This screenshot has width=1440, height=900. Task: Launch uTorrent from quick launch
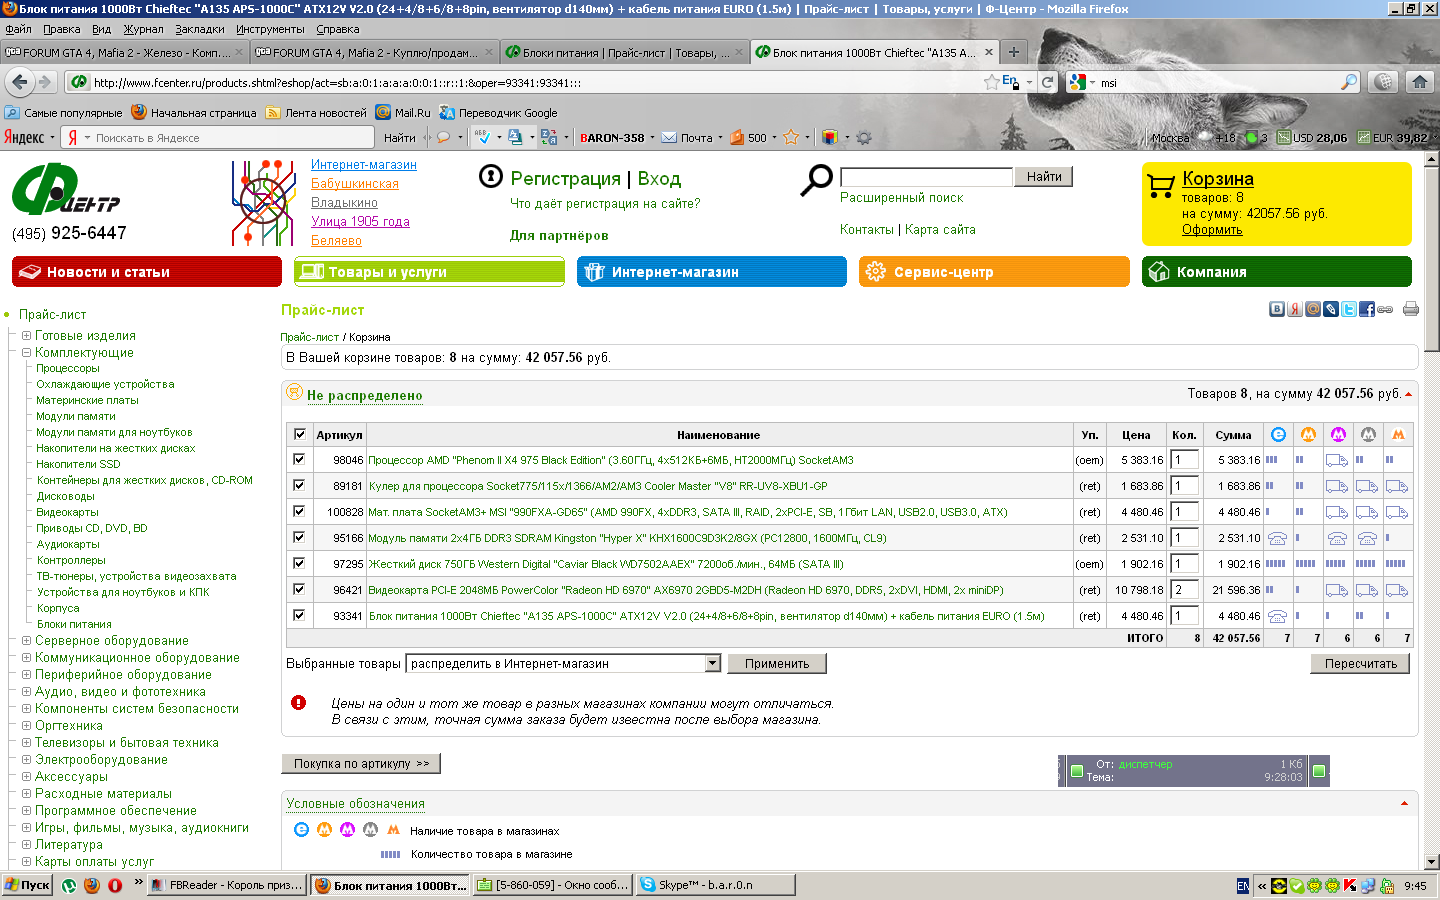coord(69,885)
